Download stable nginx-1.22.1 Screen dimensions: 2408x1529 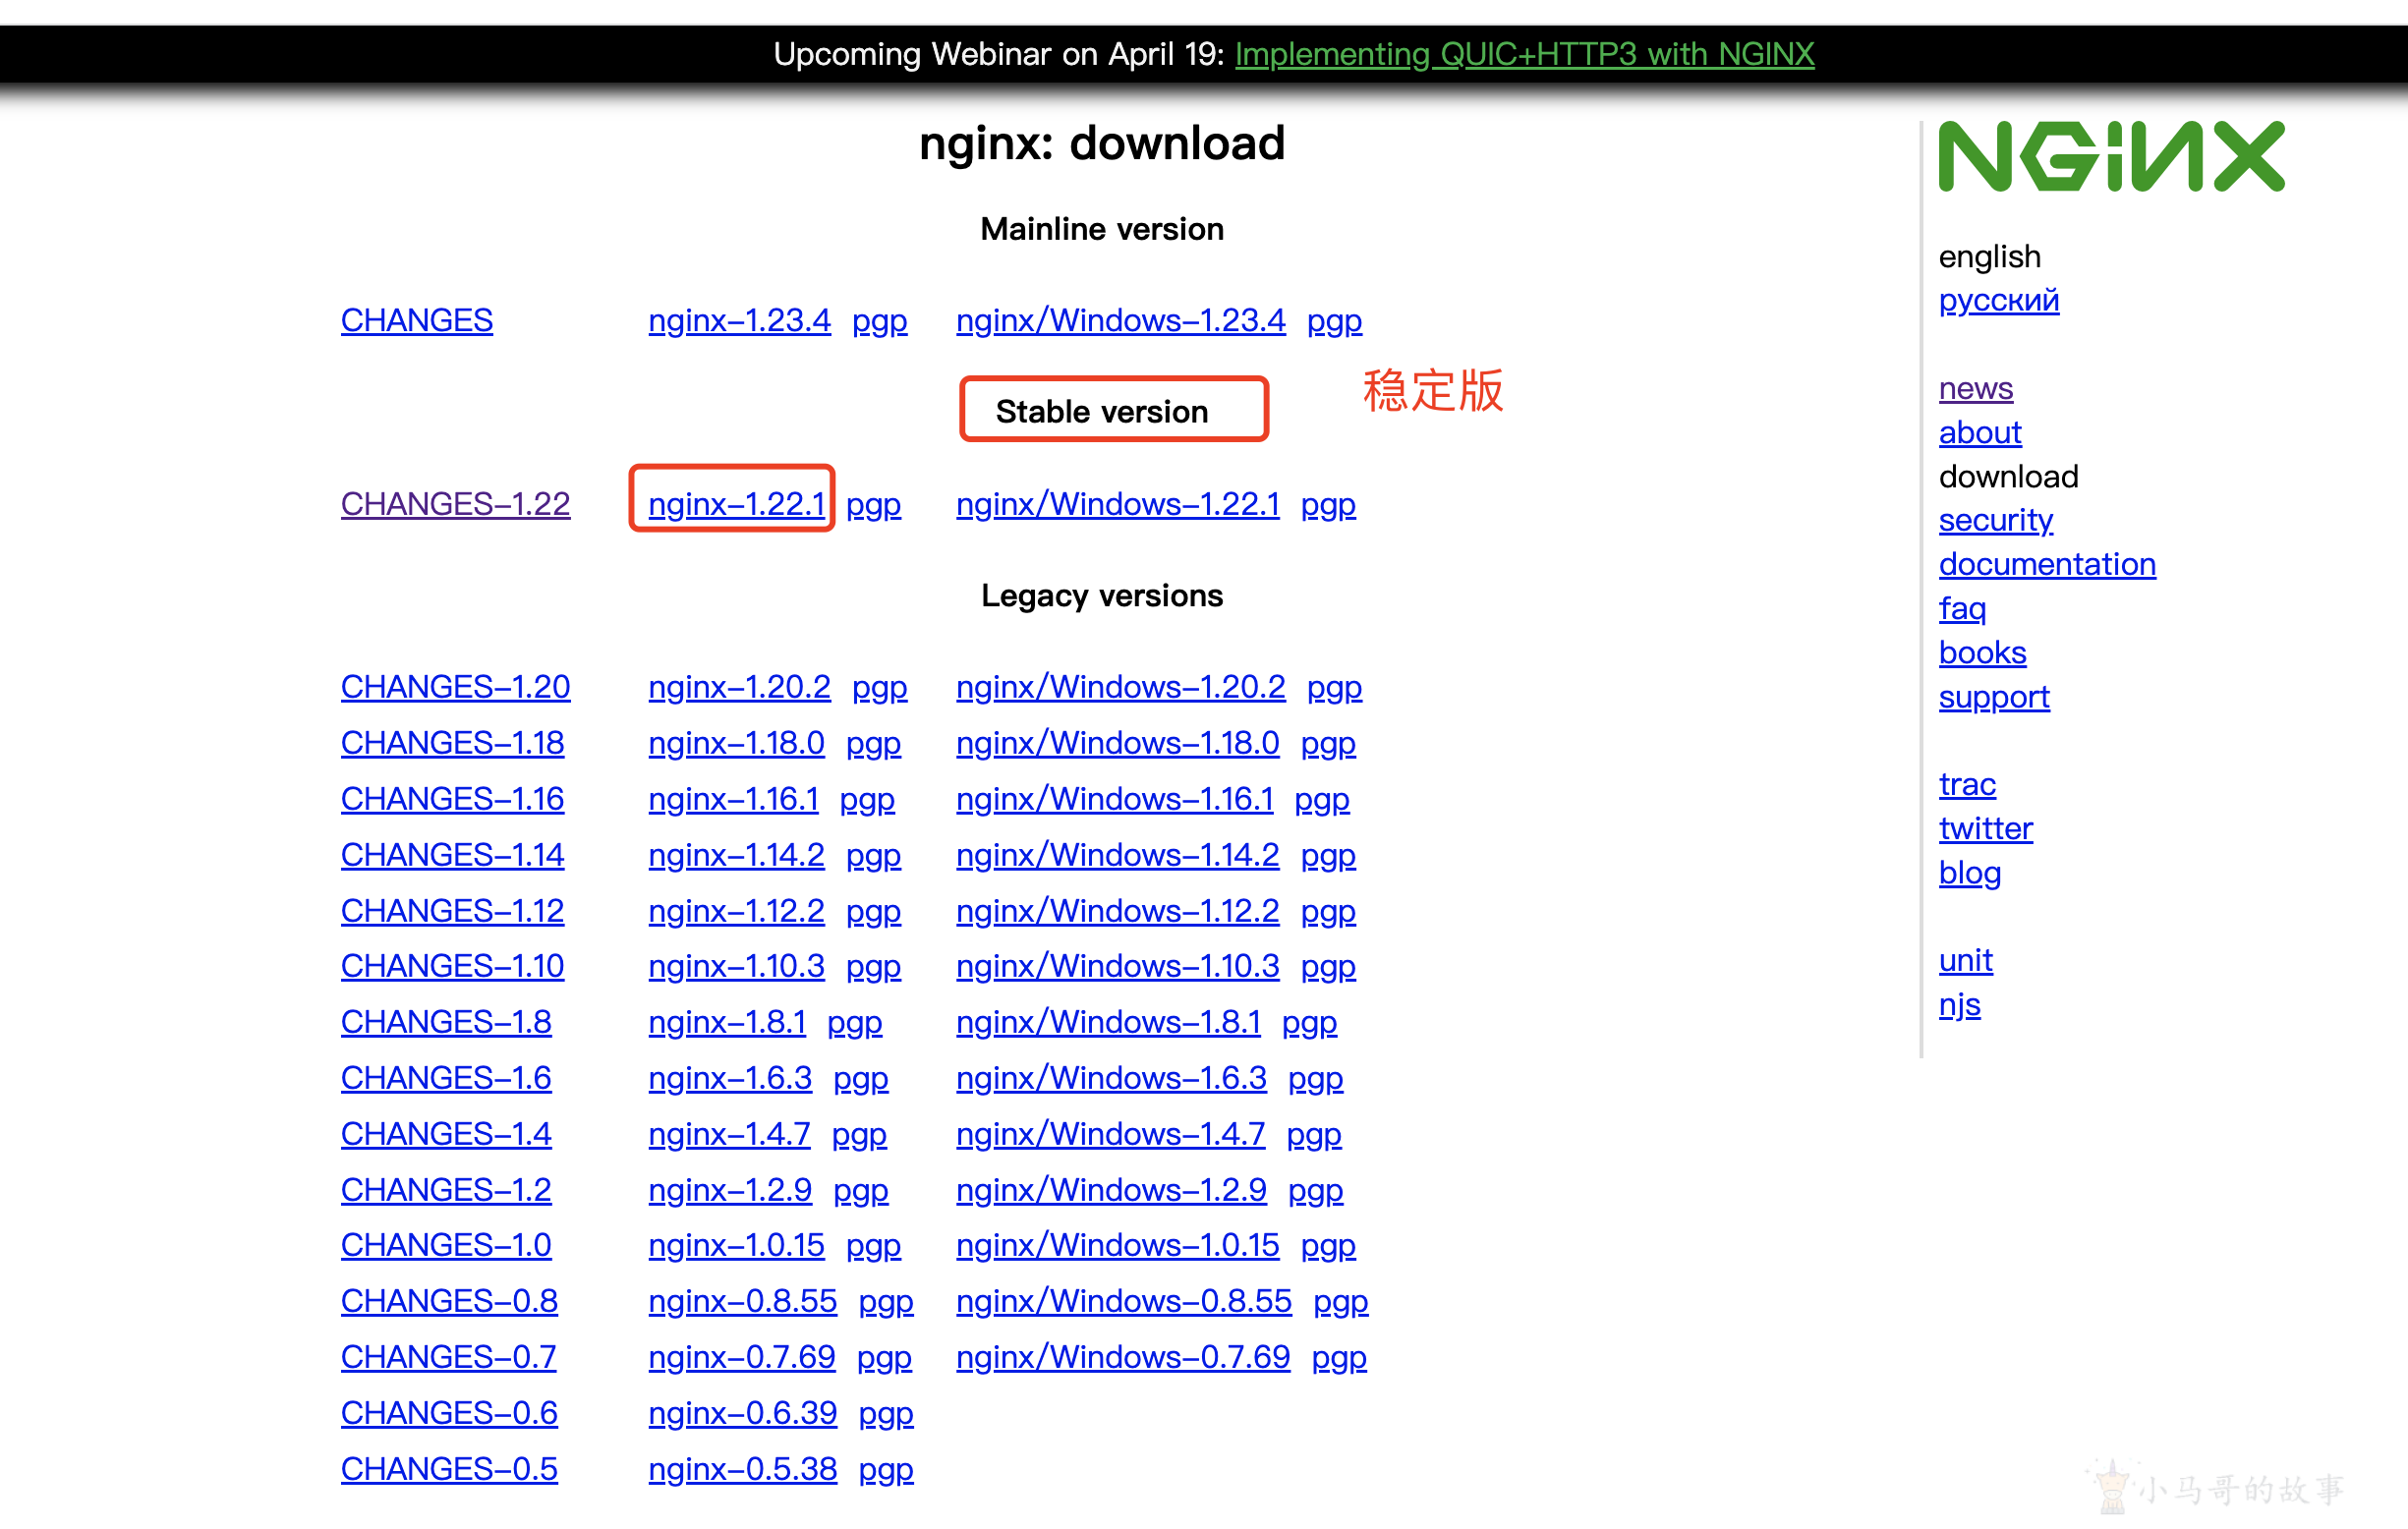[736, 504]
